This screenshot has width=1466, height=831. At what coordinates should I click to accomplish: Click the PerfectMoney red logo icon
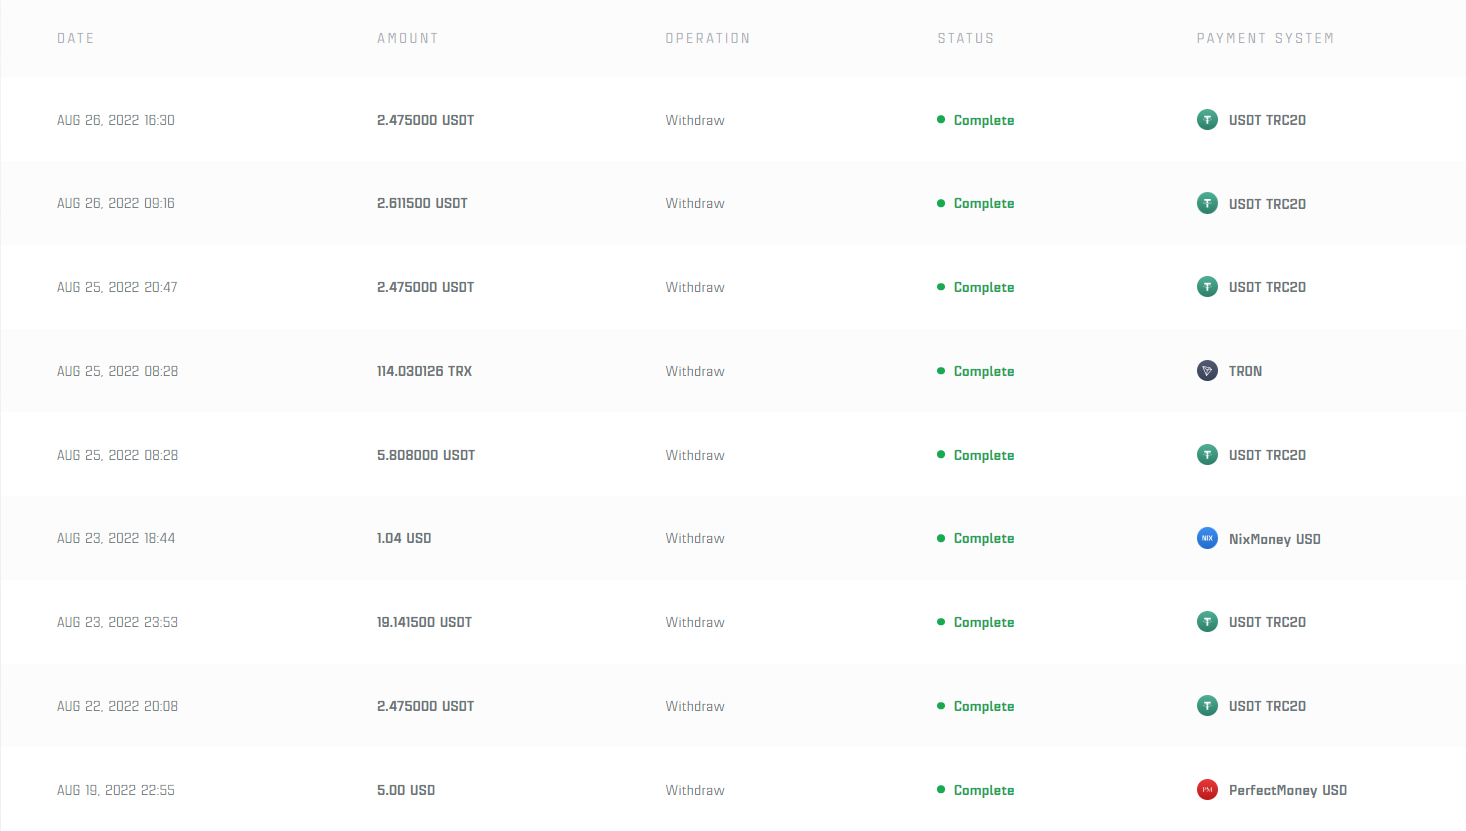[1207, 790]
